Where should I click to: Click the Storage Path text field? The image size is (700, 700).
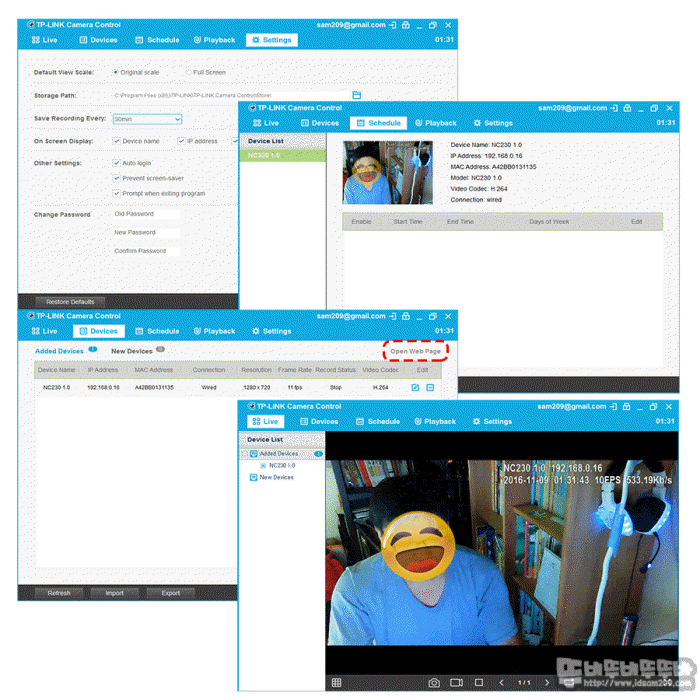(x=231, y=95)
